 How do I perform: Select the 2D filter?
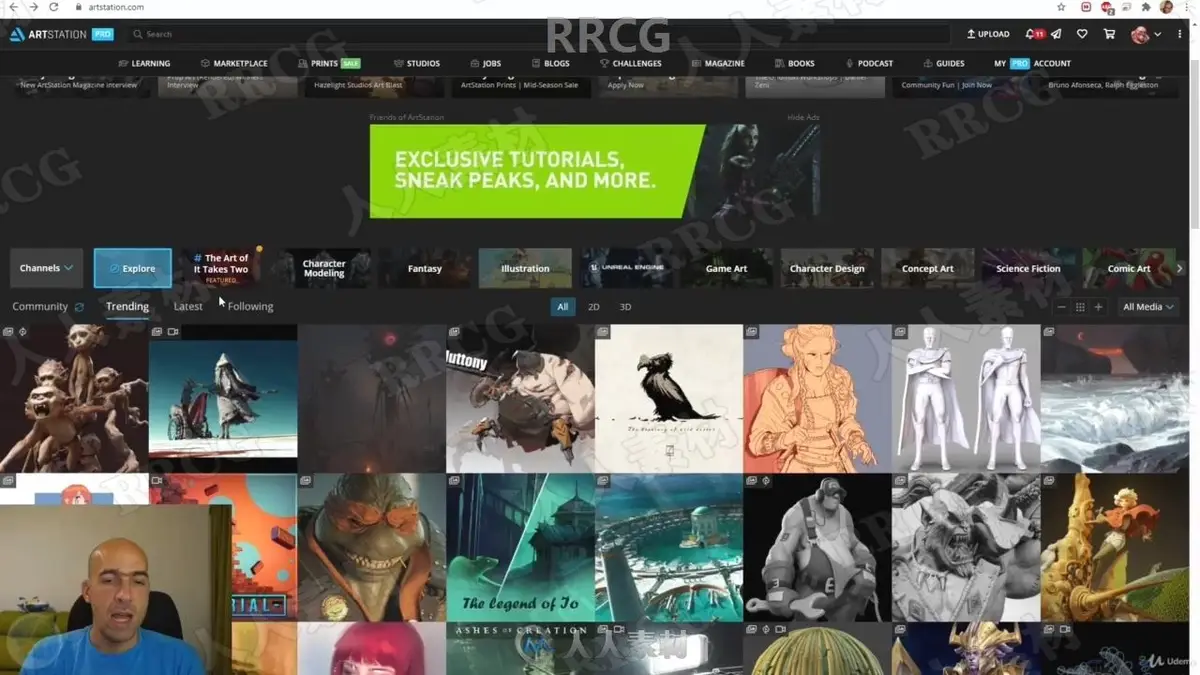(x=594, y=307)
